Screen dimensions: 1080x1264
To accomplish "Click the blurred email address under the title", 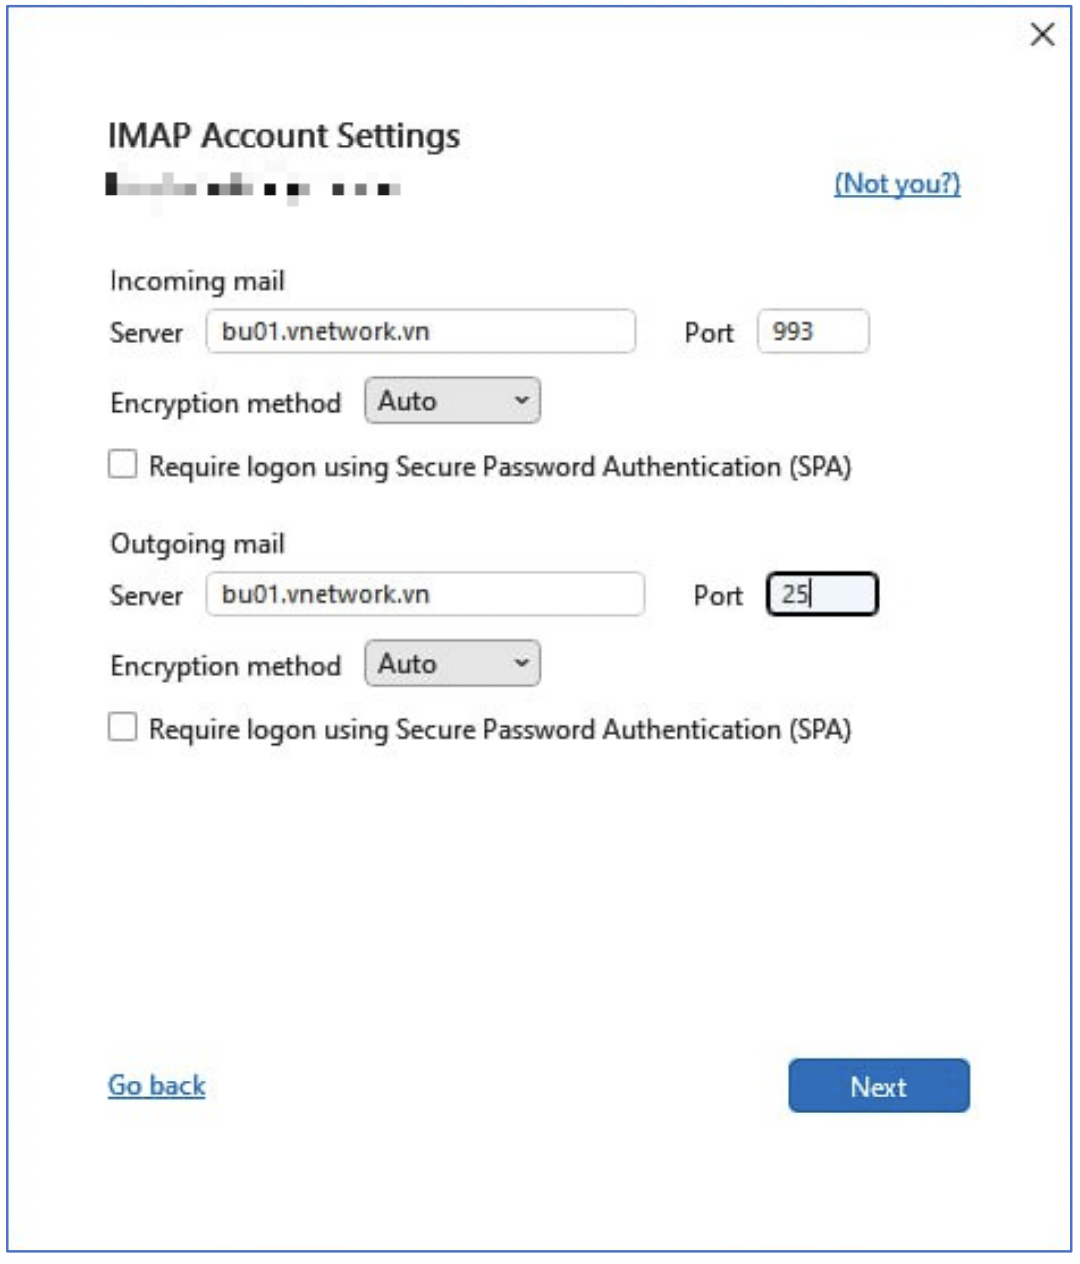I will click(x=254, y=187).
